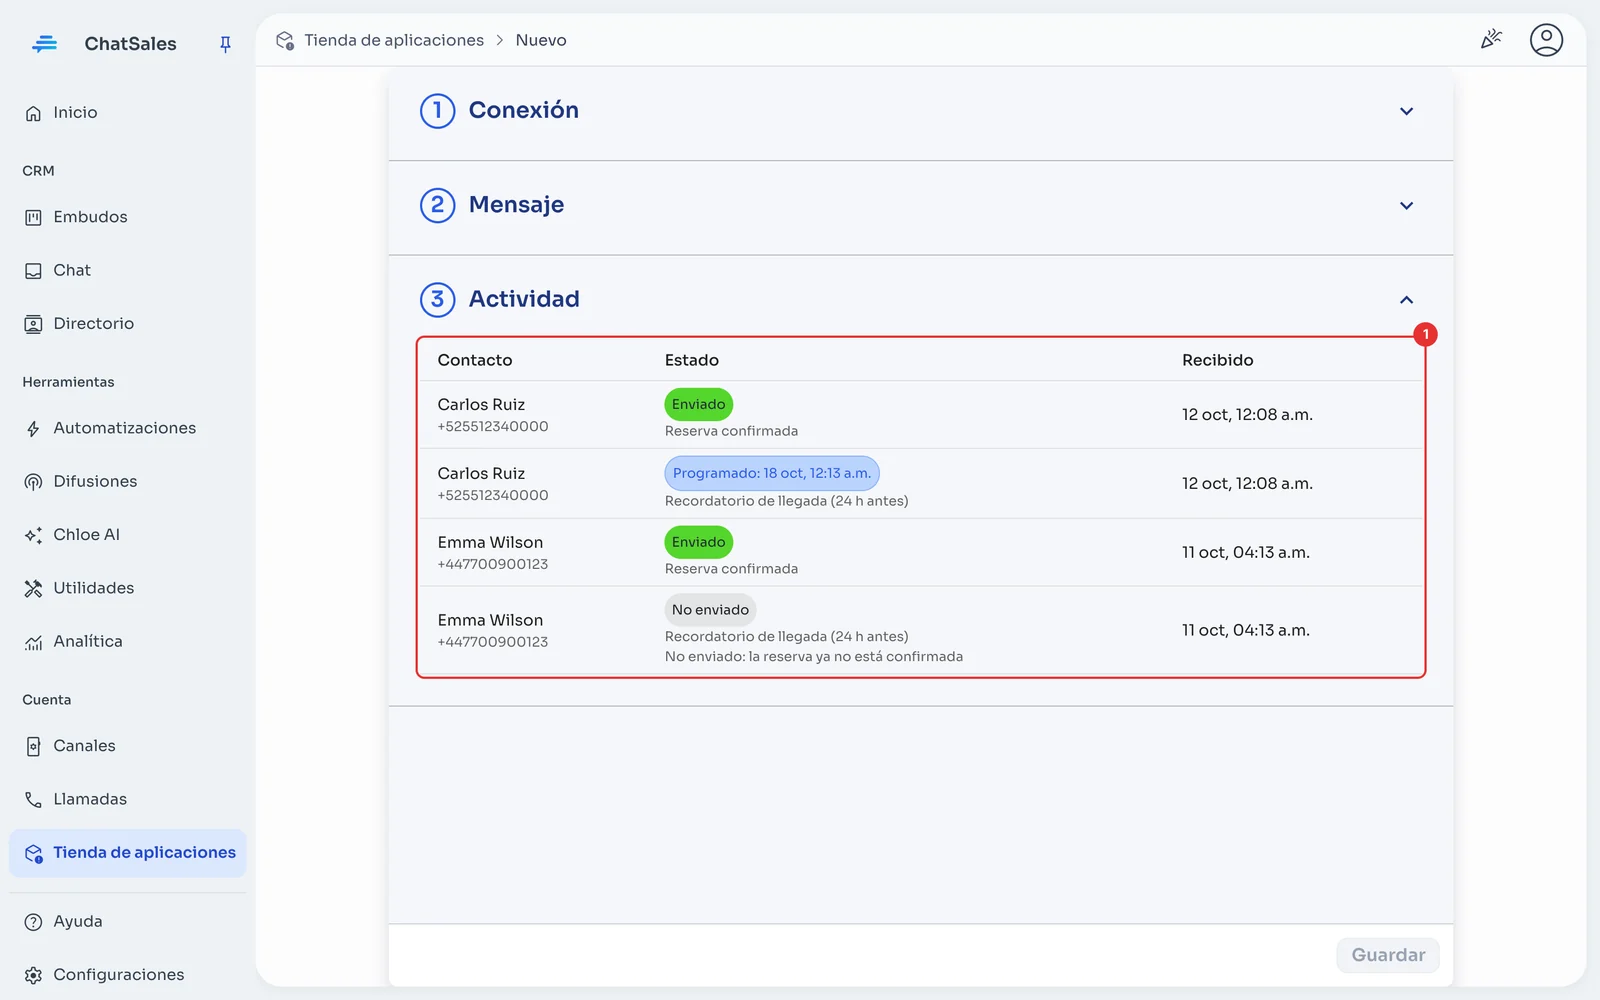Click Tienda de aplicaciones breadcrumb link
The width and height of the screenshot is (1600, 1000).
(394, 41)
